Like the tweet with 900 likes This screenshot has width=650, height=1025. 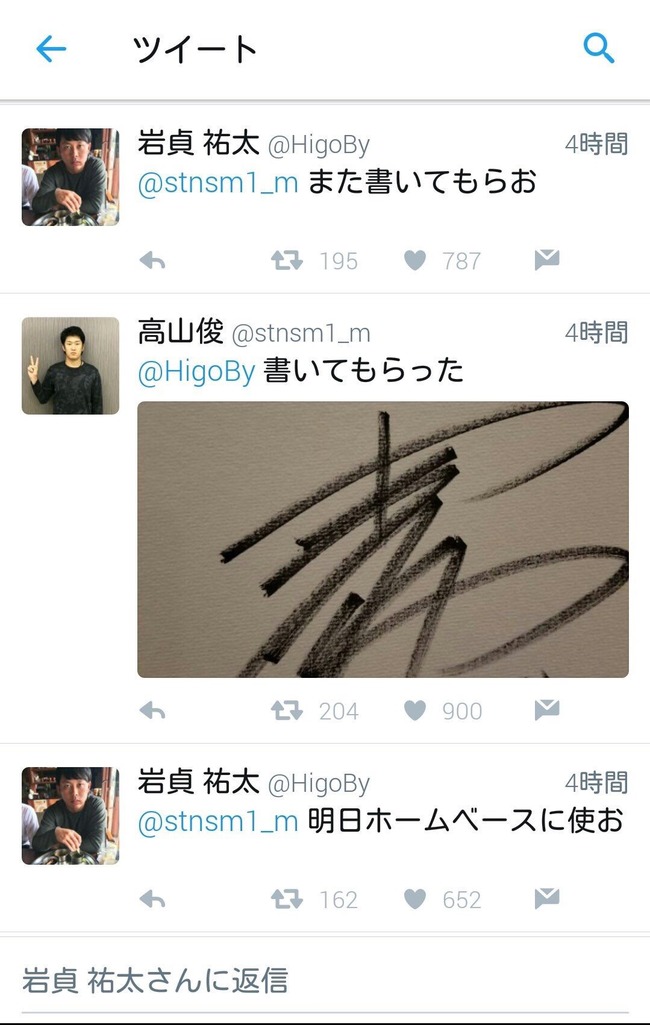click(x=415, y=710)
